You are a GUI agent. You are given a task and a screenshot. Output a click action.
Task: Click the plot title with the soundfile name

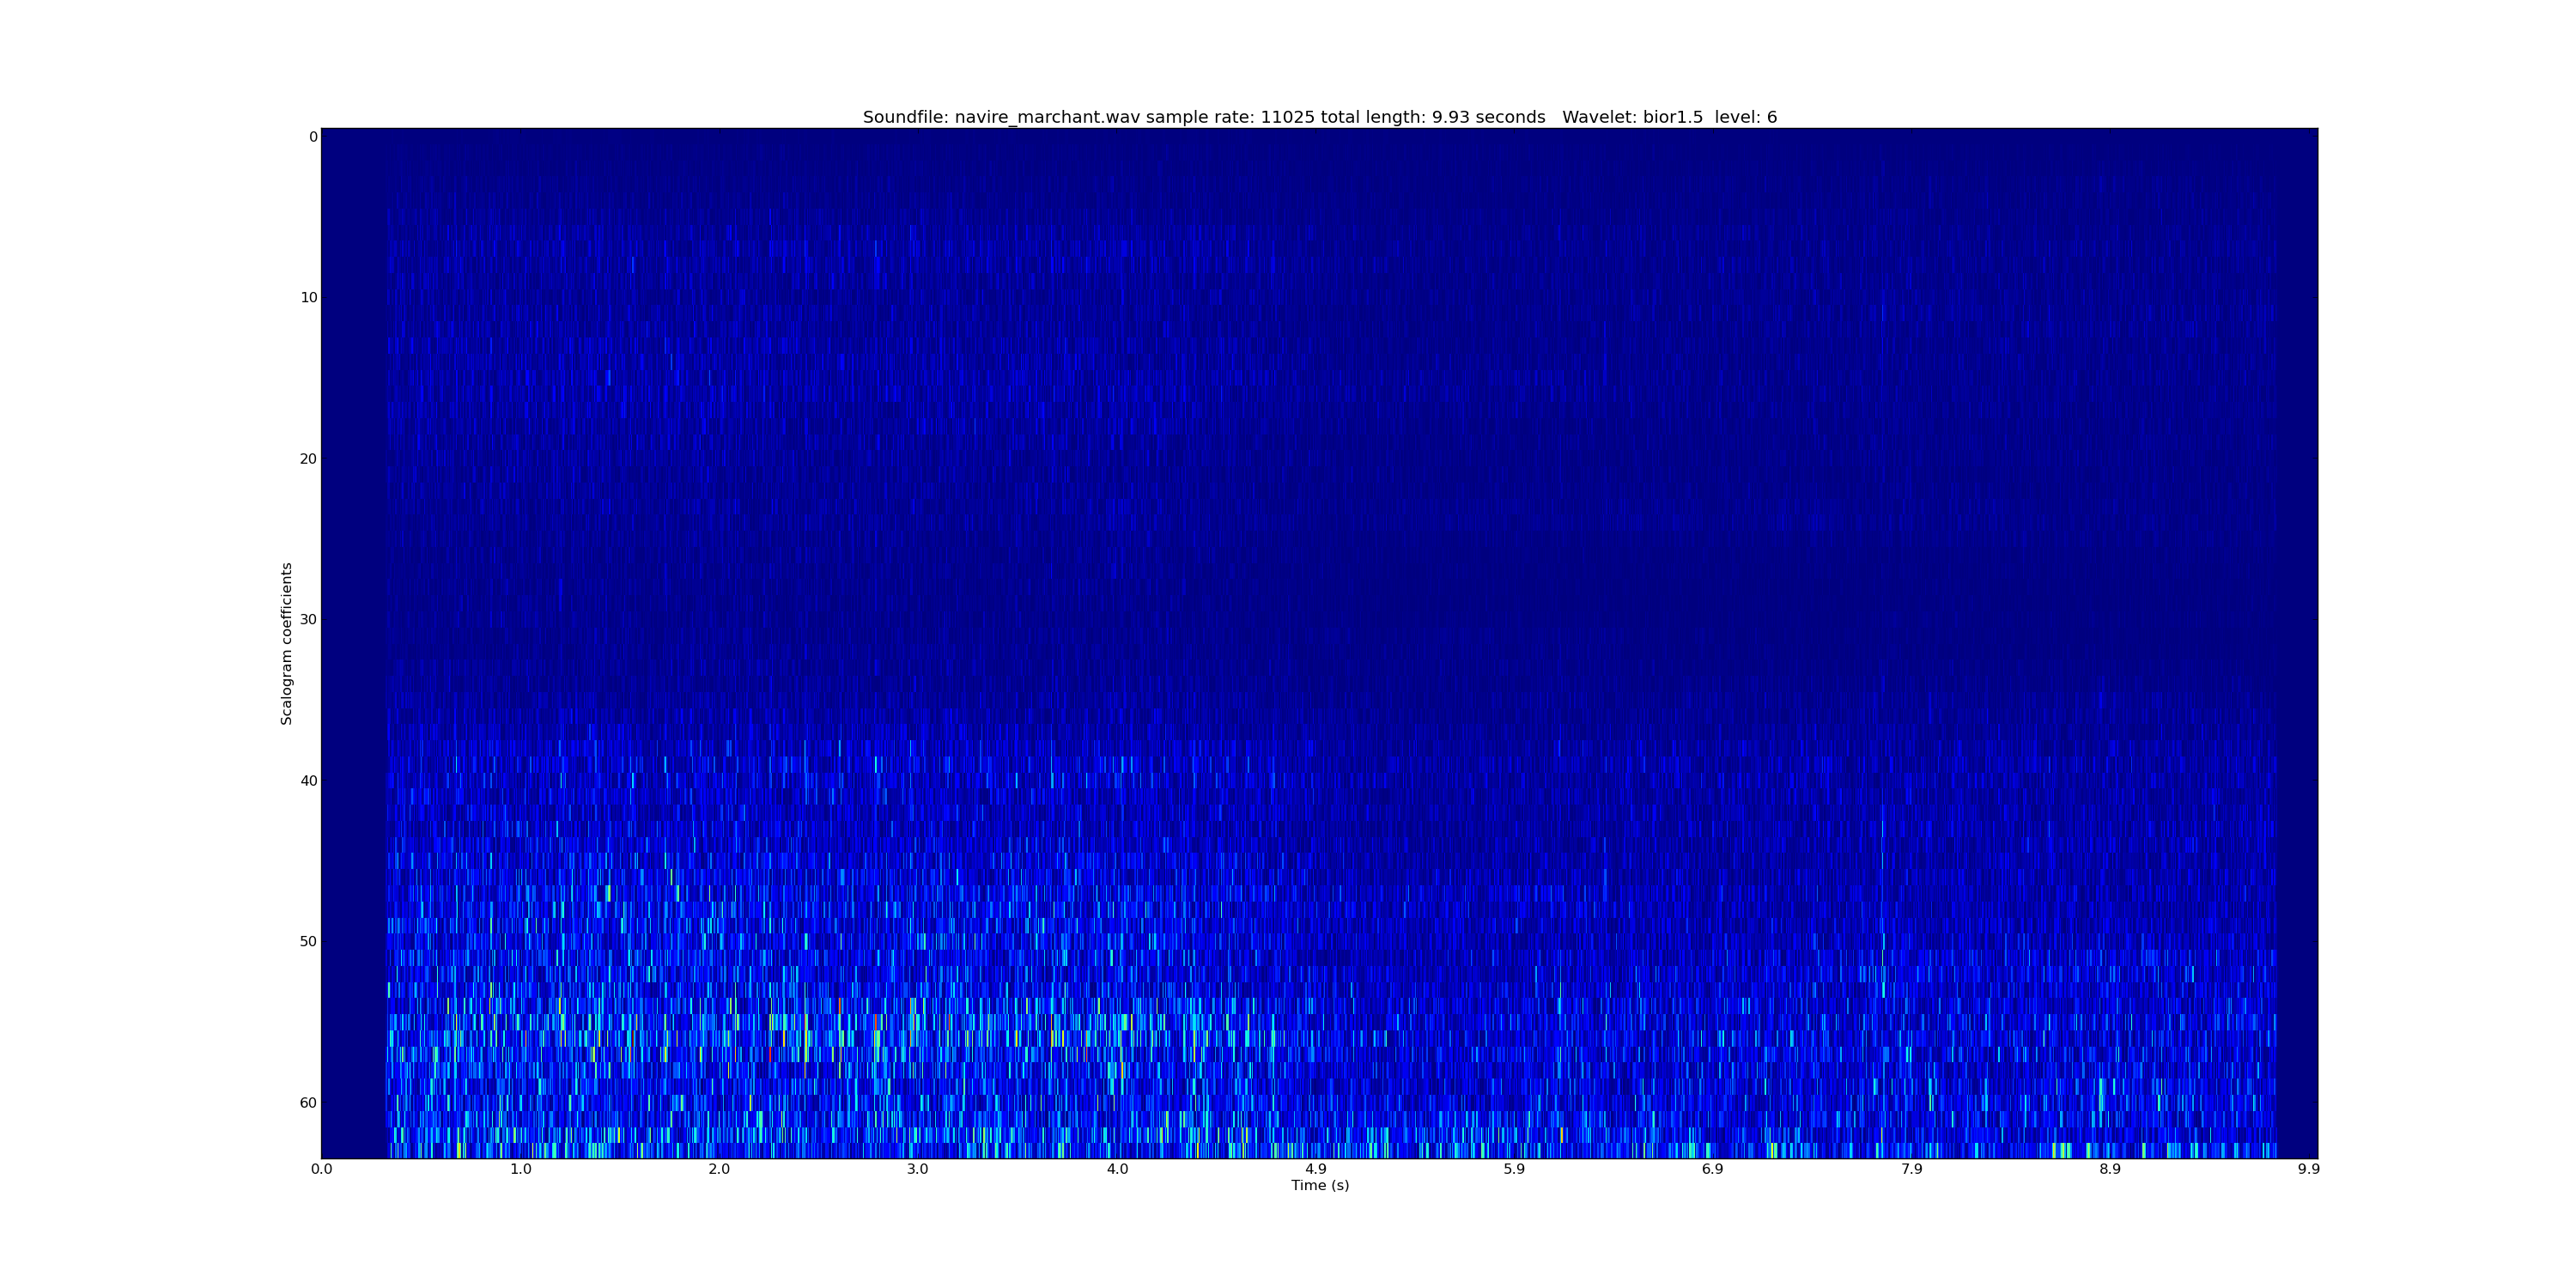click(1319, 117)
